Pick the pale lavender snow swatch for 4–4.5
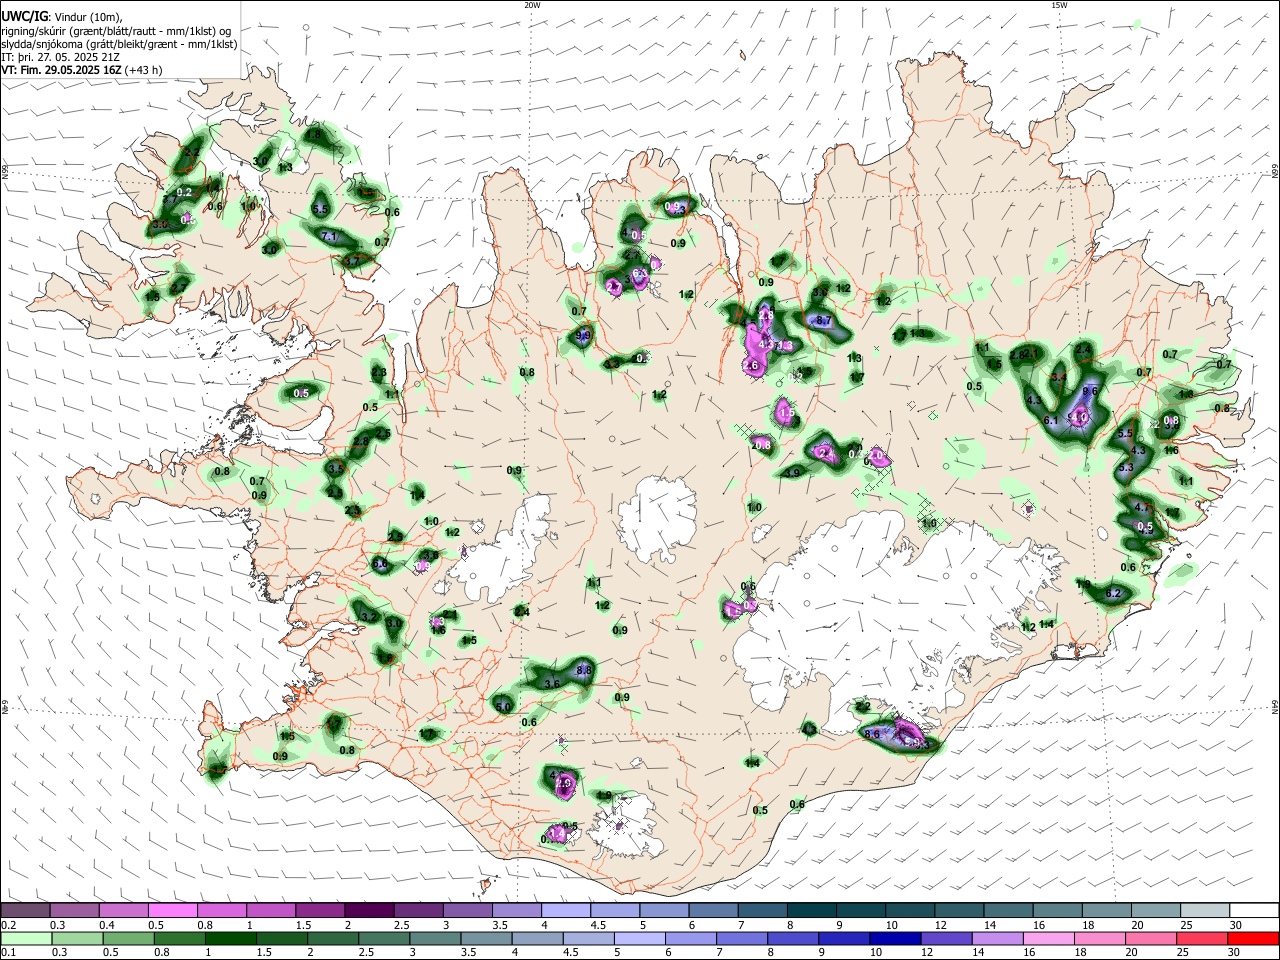Image resolution: width=1280 pixels, height=960 pixels. pos(564,911)
